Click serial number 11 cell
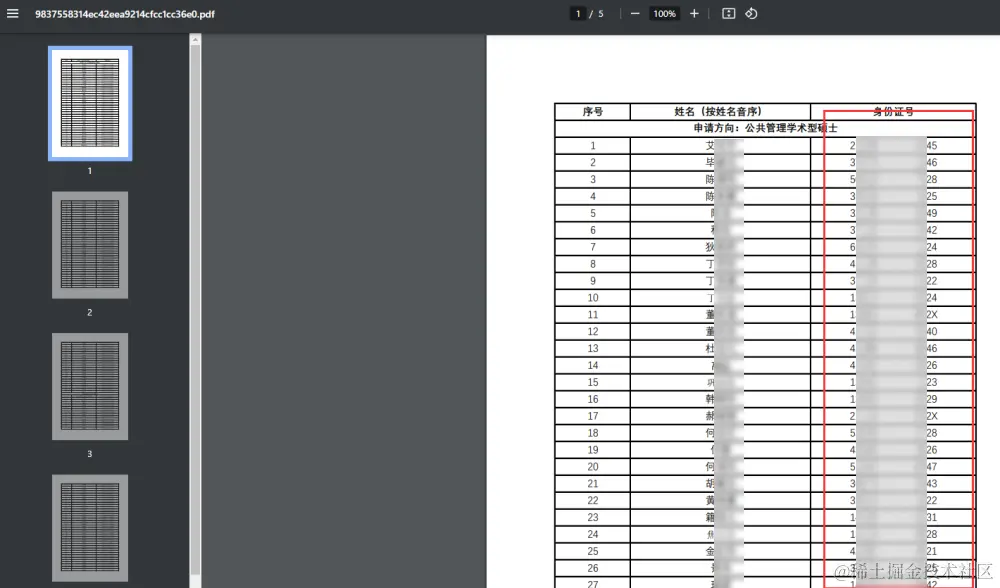Image resolution: width=1000 pixels, height=588 pixels. pos(592,314)
